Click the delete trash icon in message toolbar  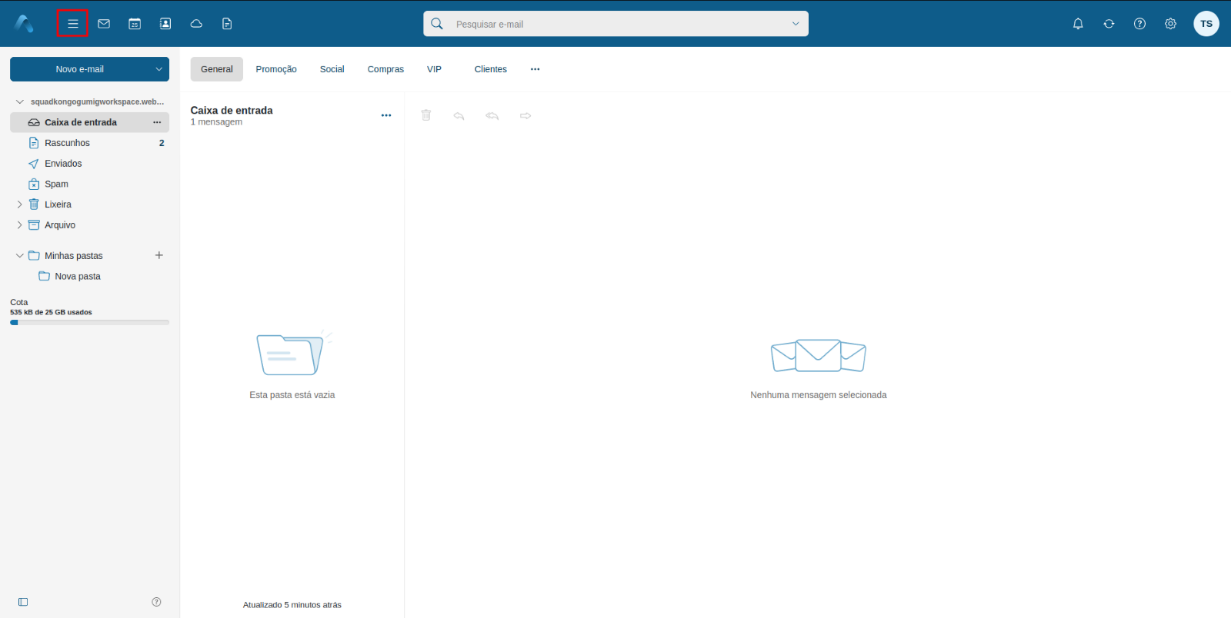point(426,116)
